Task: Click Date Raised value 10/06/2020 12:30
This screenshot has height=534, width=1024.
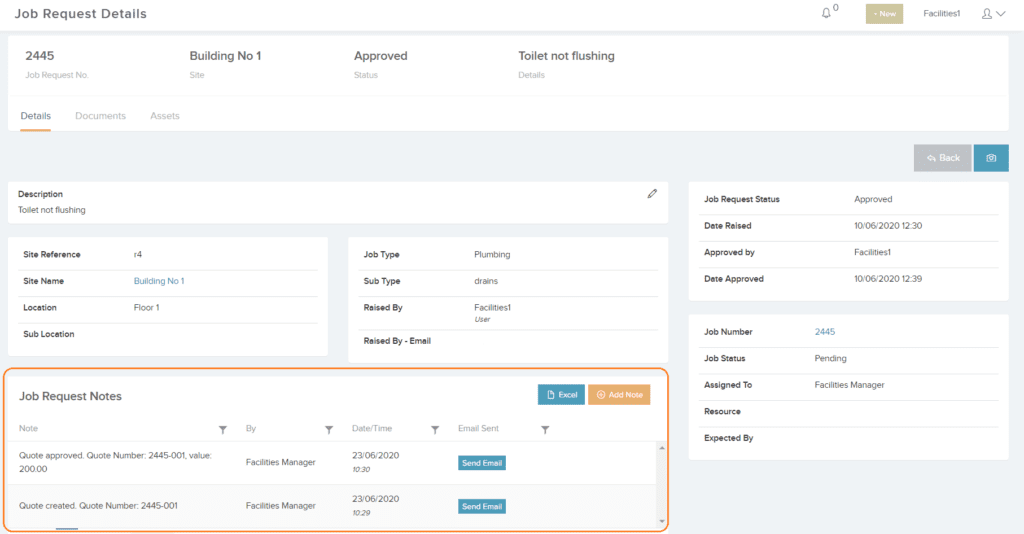Action: click(x=888, y=226)
